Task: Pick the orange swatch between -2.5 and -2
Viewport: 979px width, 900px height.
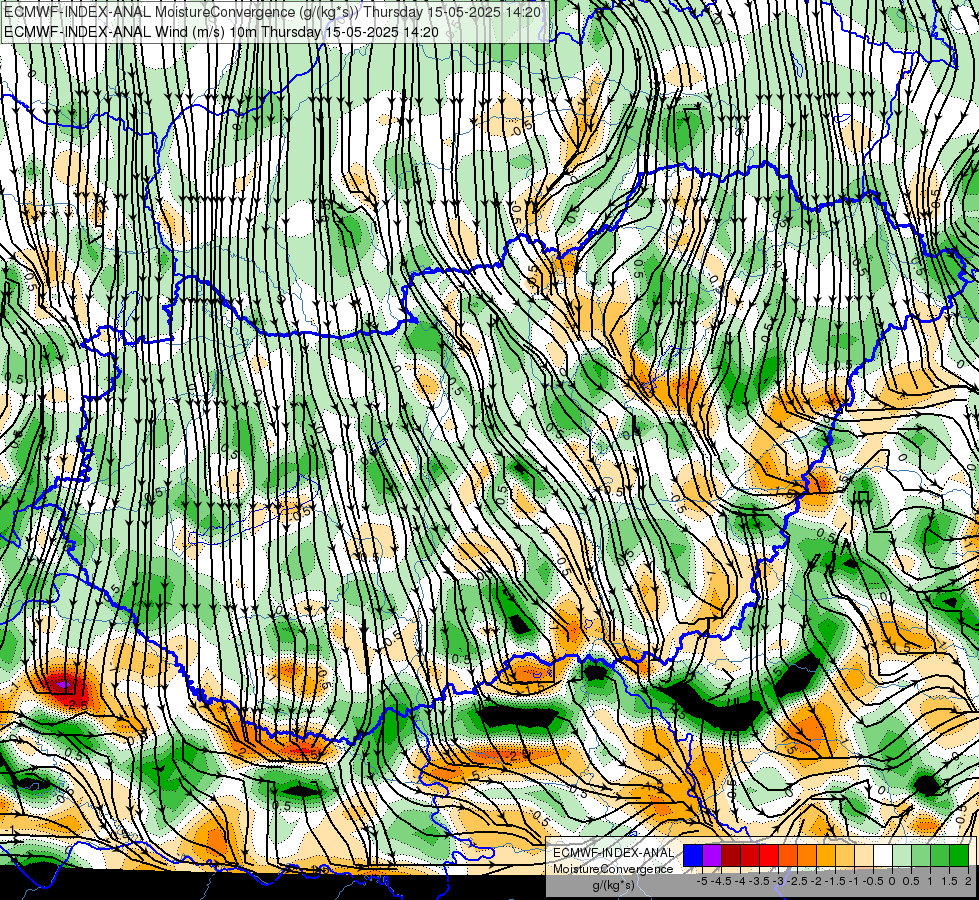Action: point(807,856)
